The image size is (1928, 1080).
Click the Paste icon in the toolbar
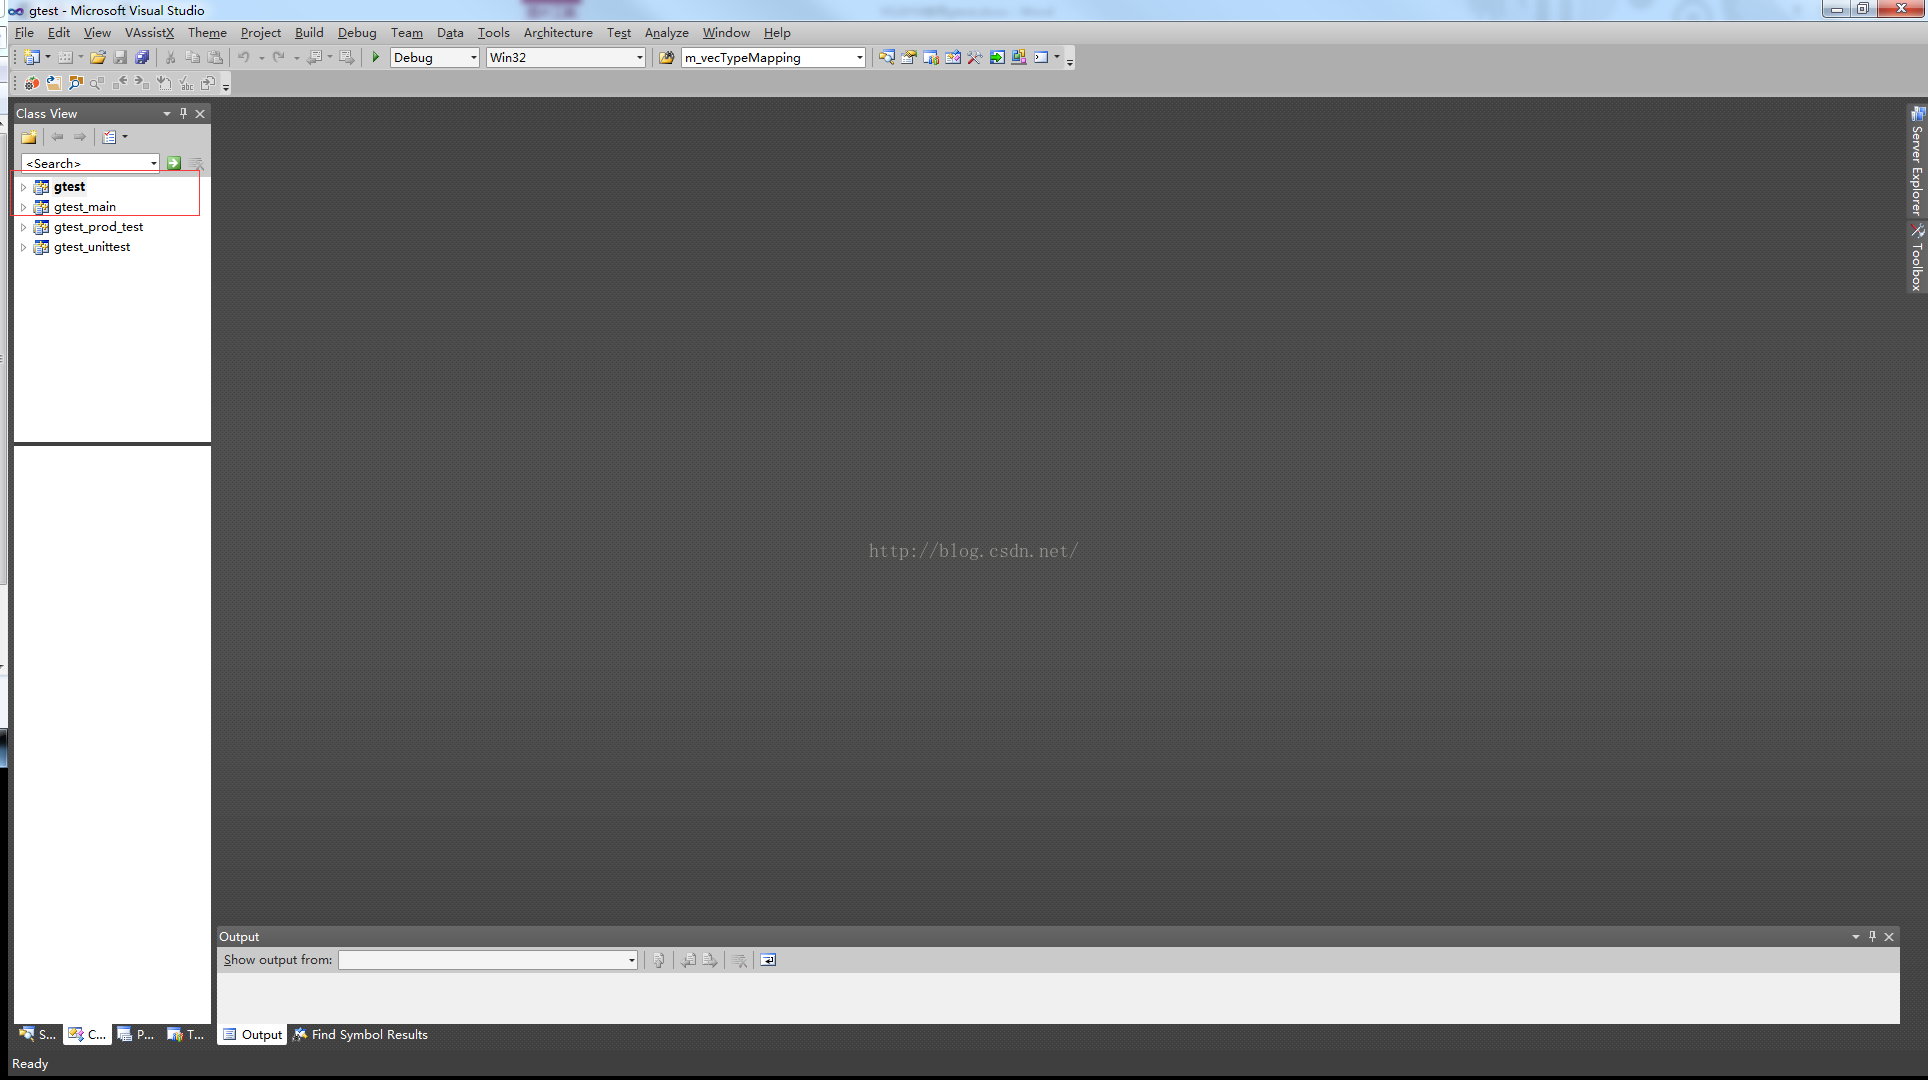[x=215, y=58]
